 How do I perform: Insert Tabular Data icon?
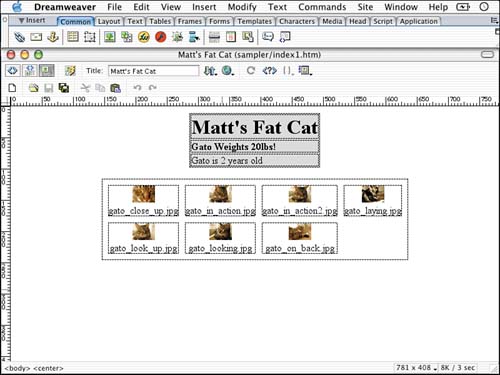[248, 37]
